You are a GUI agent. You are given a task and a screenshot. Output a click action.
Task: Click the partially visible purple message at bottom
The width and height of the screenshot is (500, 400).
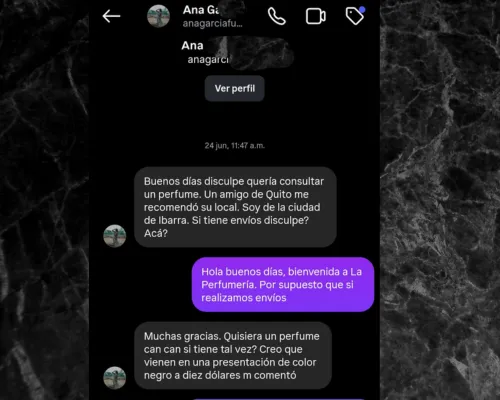tap(280, 399)
